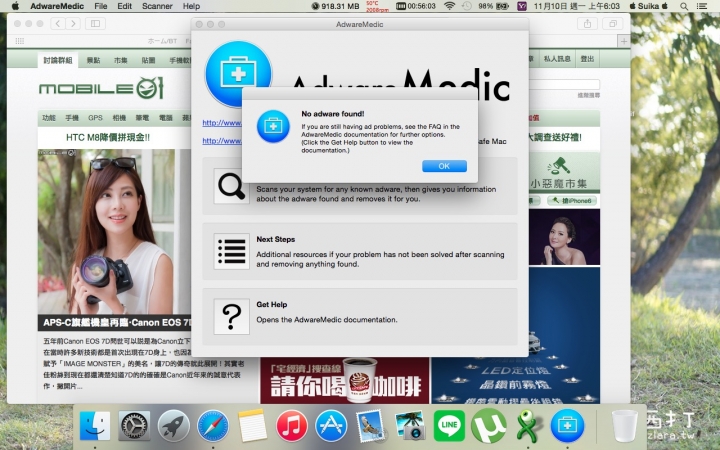Screen dimensions: 720x450
Task: Open the first http://www link in AdwareMedic
Action: [222, 123]
